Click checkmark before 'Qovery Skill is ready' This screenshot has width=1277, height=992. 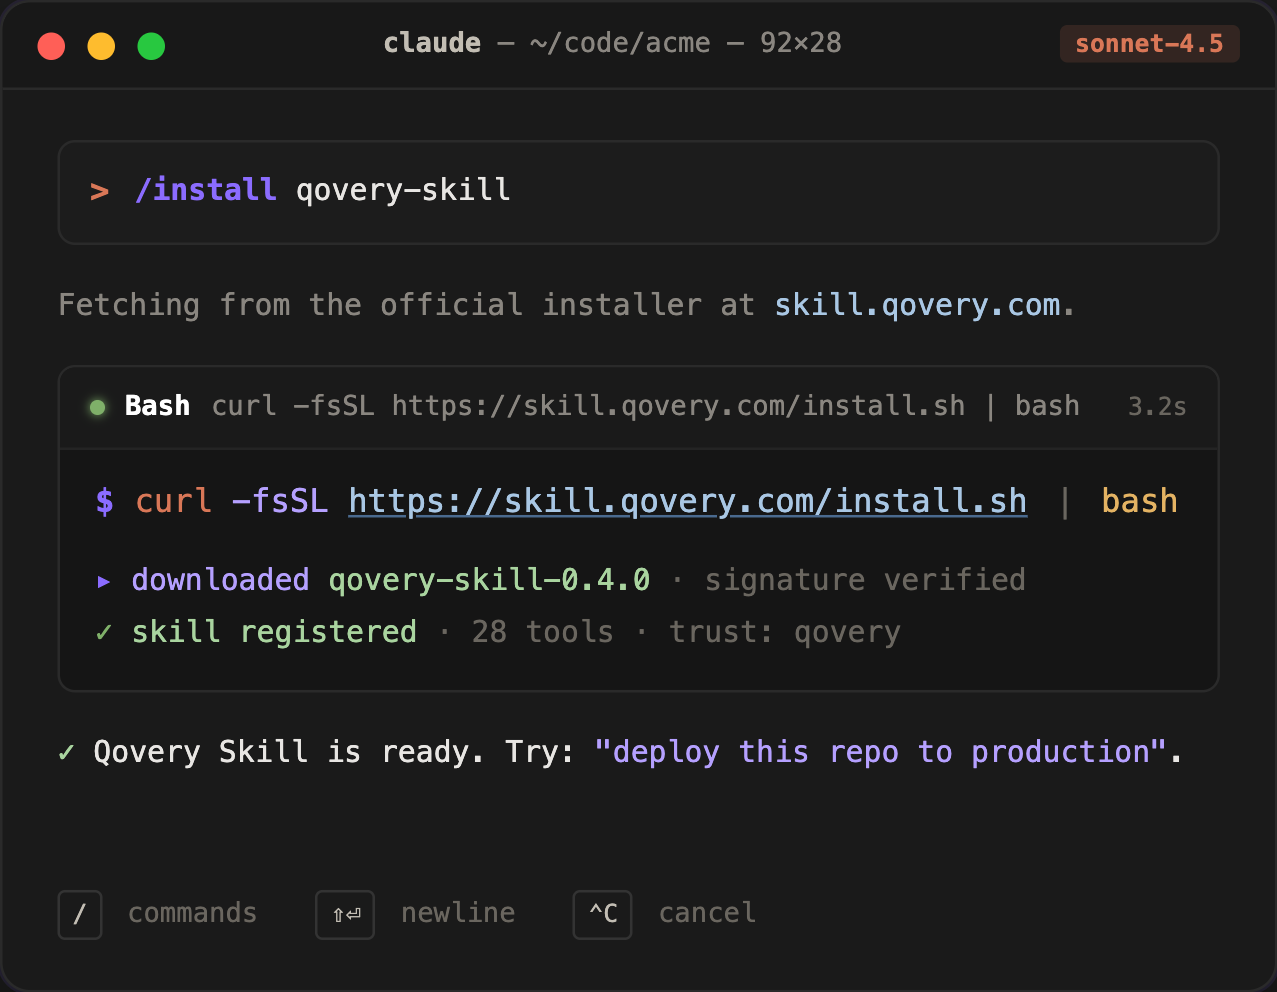67,752
